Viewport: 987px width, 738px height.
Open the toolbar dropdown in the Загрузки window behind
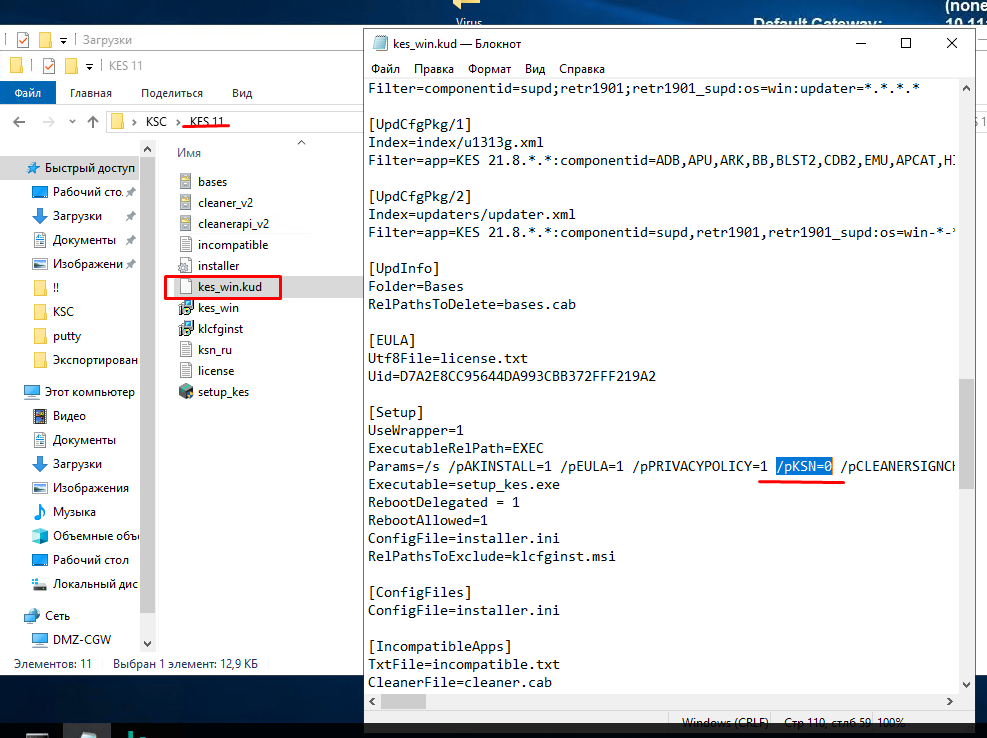[x=63, y=40]
